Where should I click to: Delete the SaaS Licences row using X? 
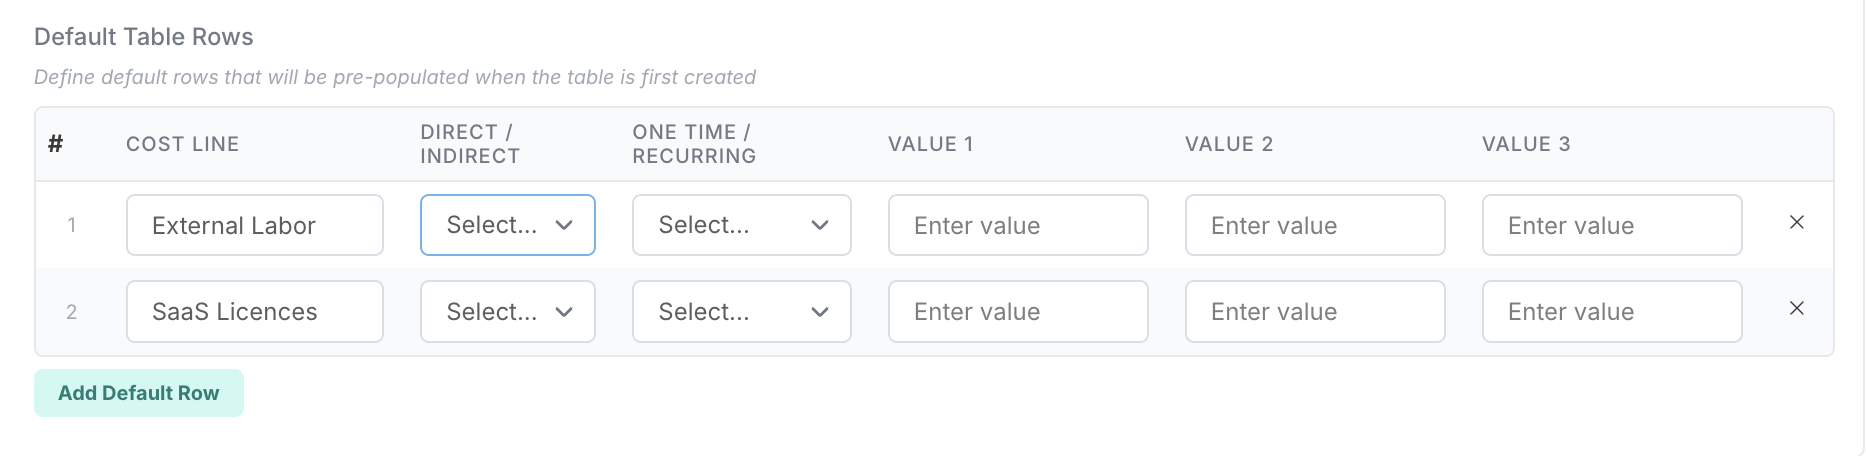point(1796,309)
